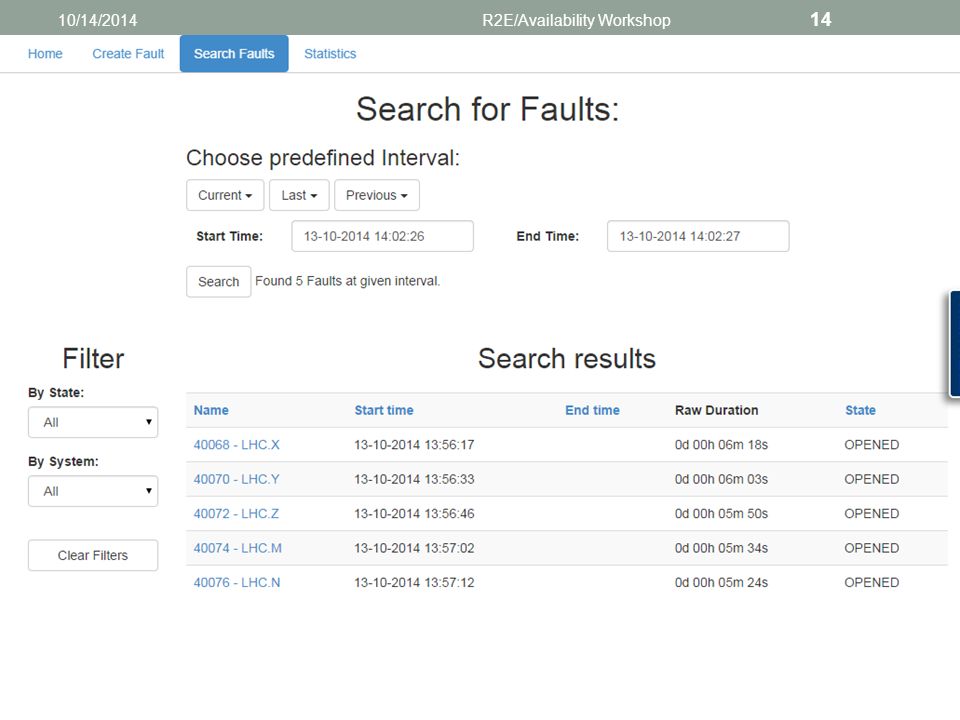Open fault 40068 - LHC.X

(x=236, y=444)
